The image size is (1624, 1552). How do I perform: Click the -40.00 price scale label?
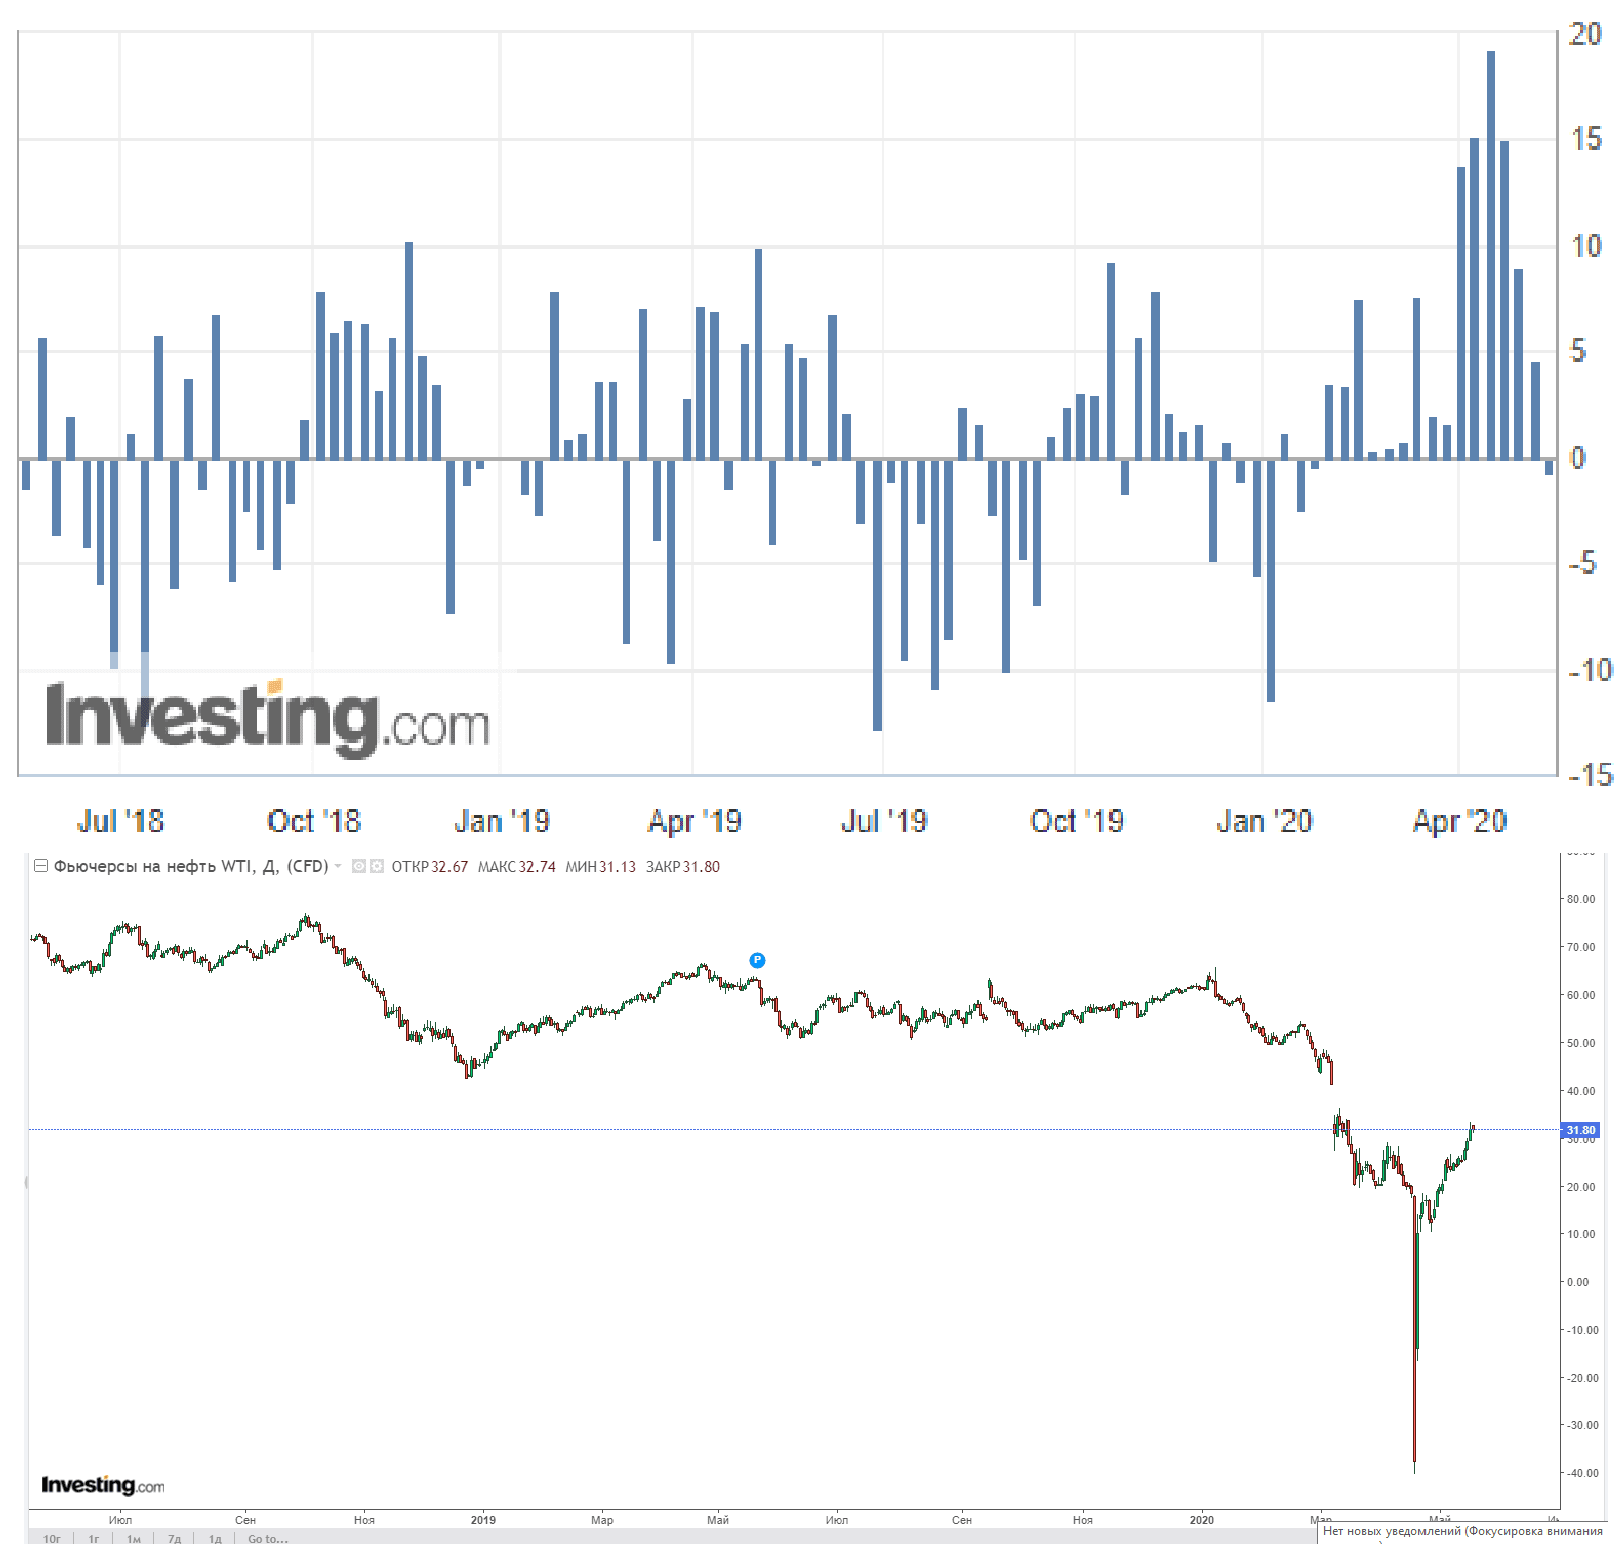[x=1581, y=1473]
